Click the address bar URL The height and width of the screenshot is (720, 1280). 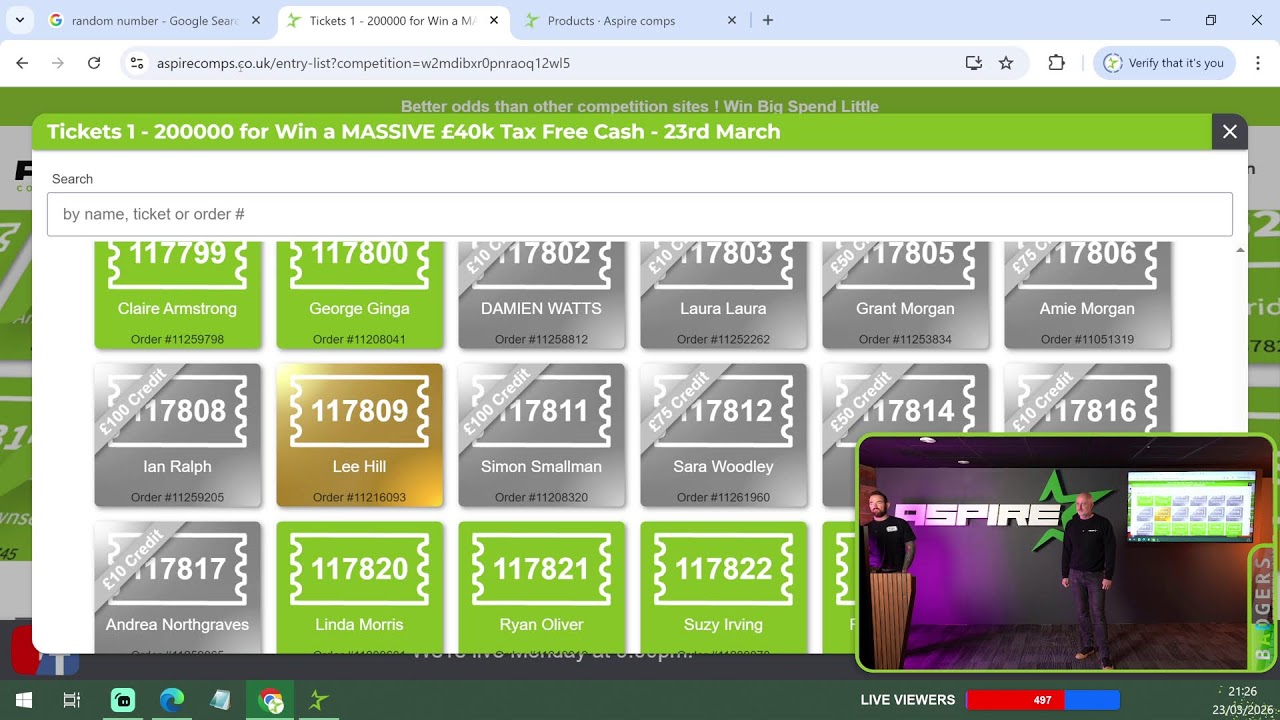(363, 63)
